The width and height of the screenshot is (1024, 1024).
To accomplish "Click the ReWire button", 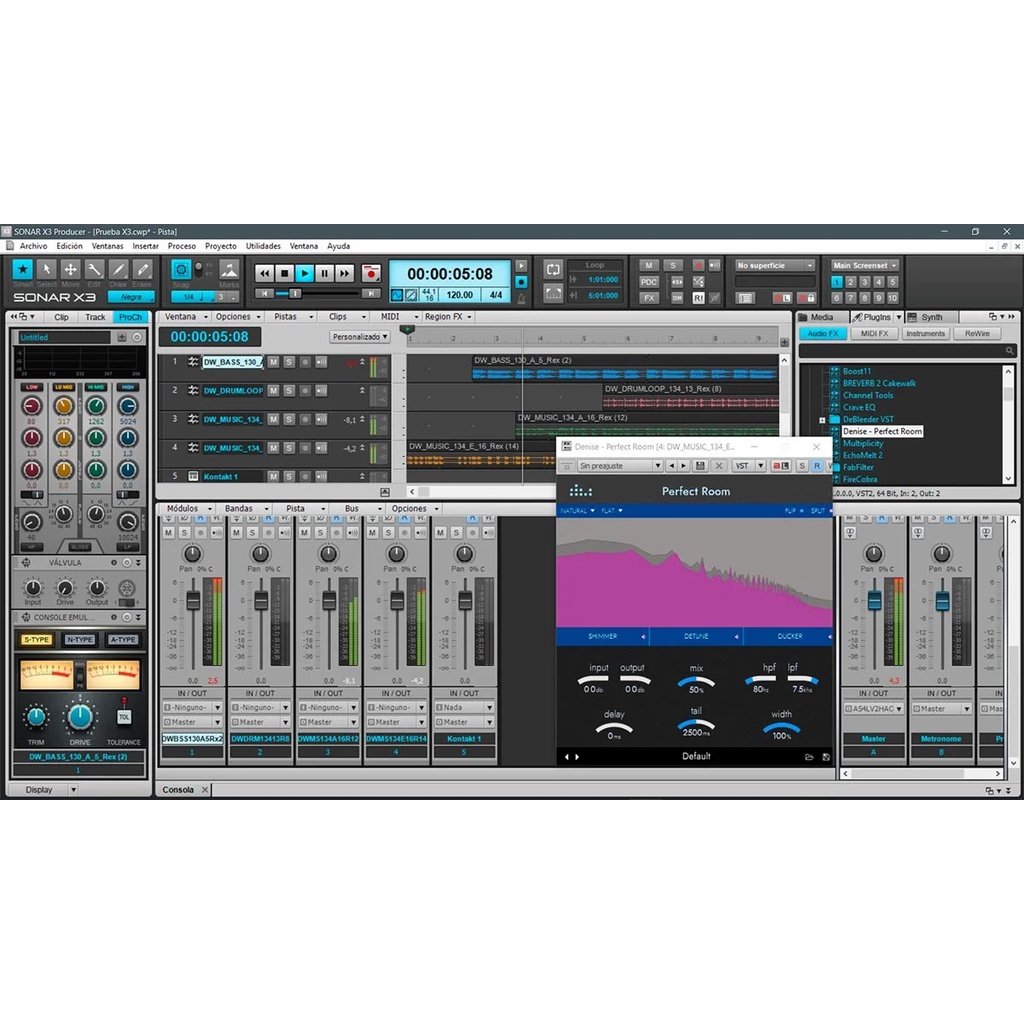I will click(x=977, y=334).
